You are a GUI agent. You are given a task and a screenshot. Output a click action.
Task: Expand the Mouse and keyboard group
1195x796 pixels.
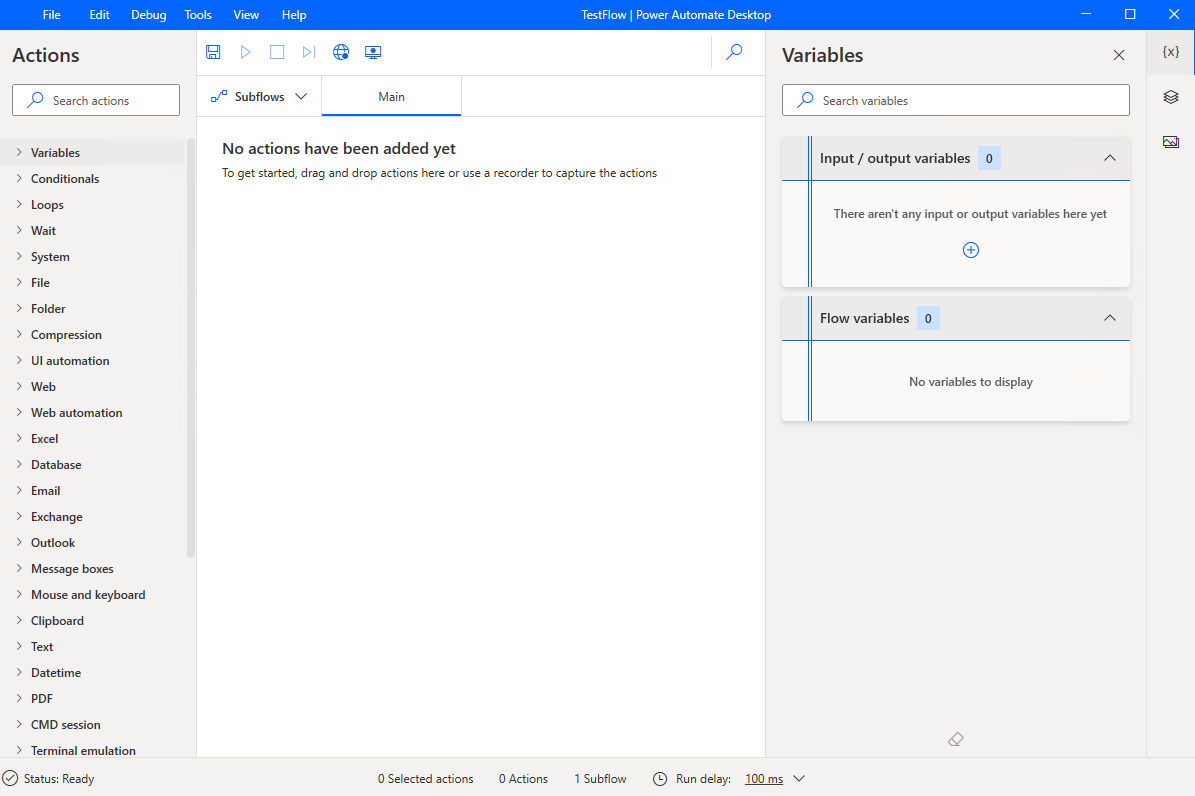19,595
